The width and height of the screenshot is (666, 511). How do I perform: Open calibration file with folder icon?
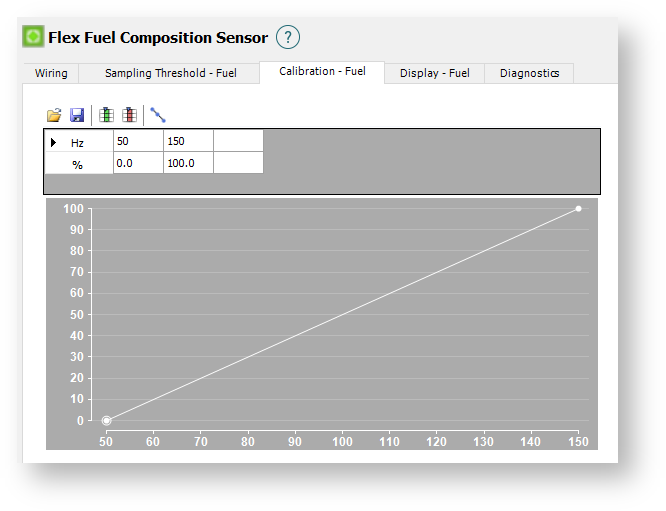54,115
